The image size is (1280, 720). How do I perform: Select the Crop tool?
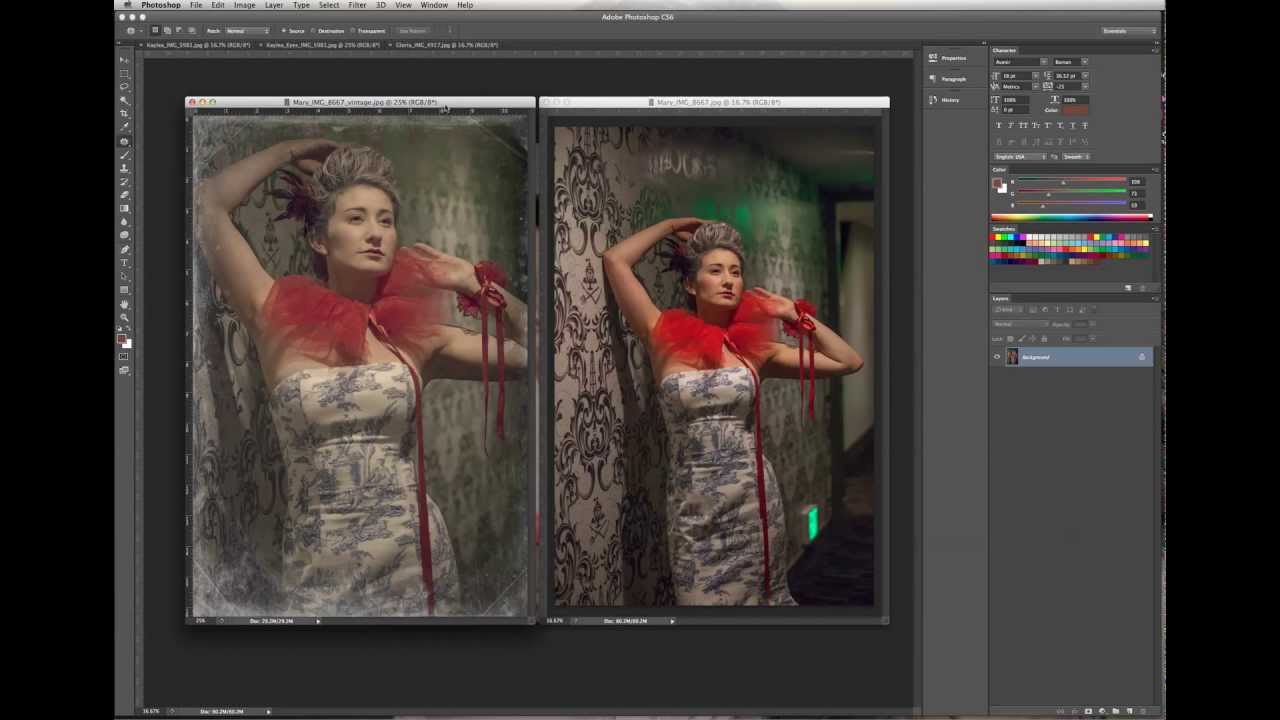point(124,110)
